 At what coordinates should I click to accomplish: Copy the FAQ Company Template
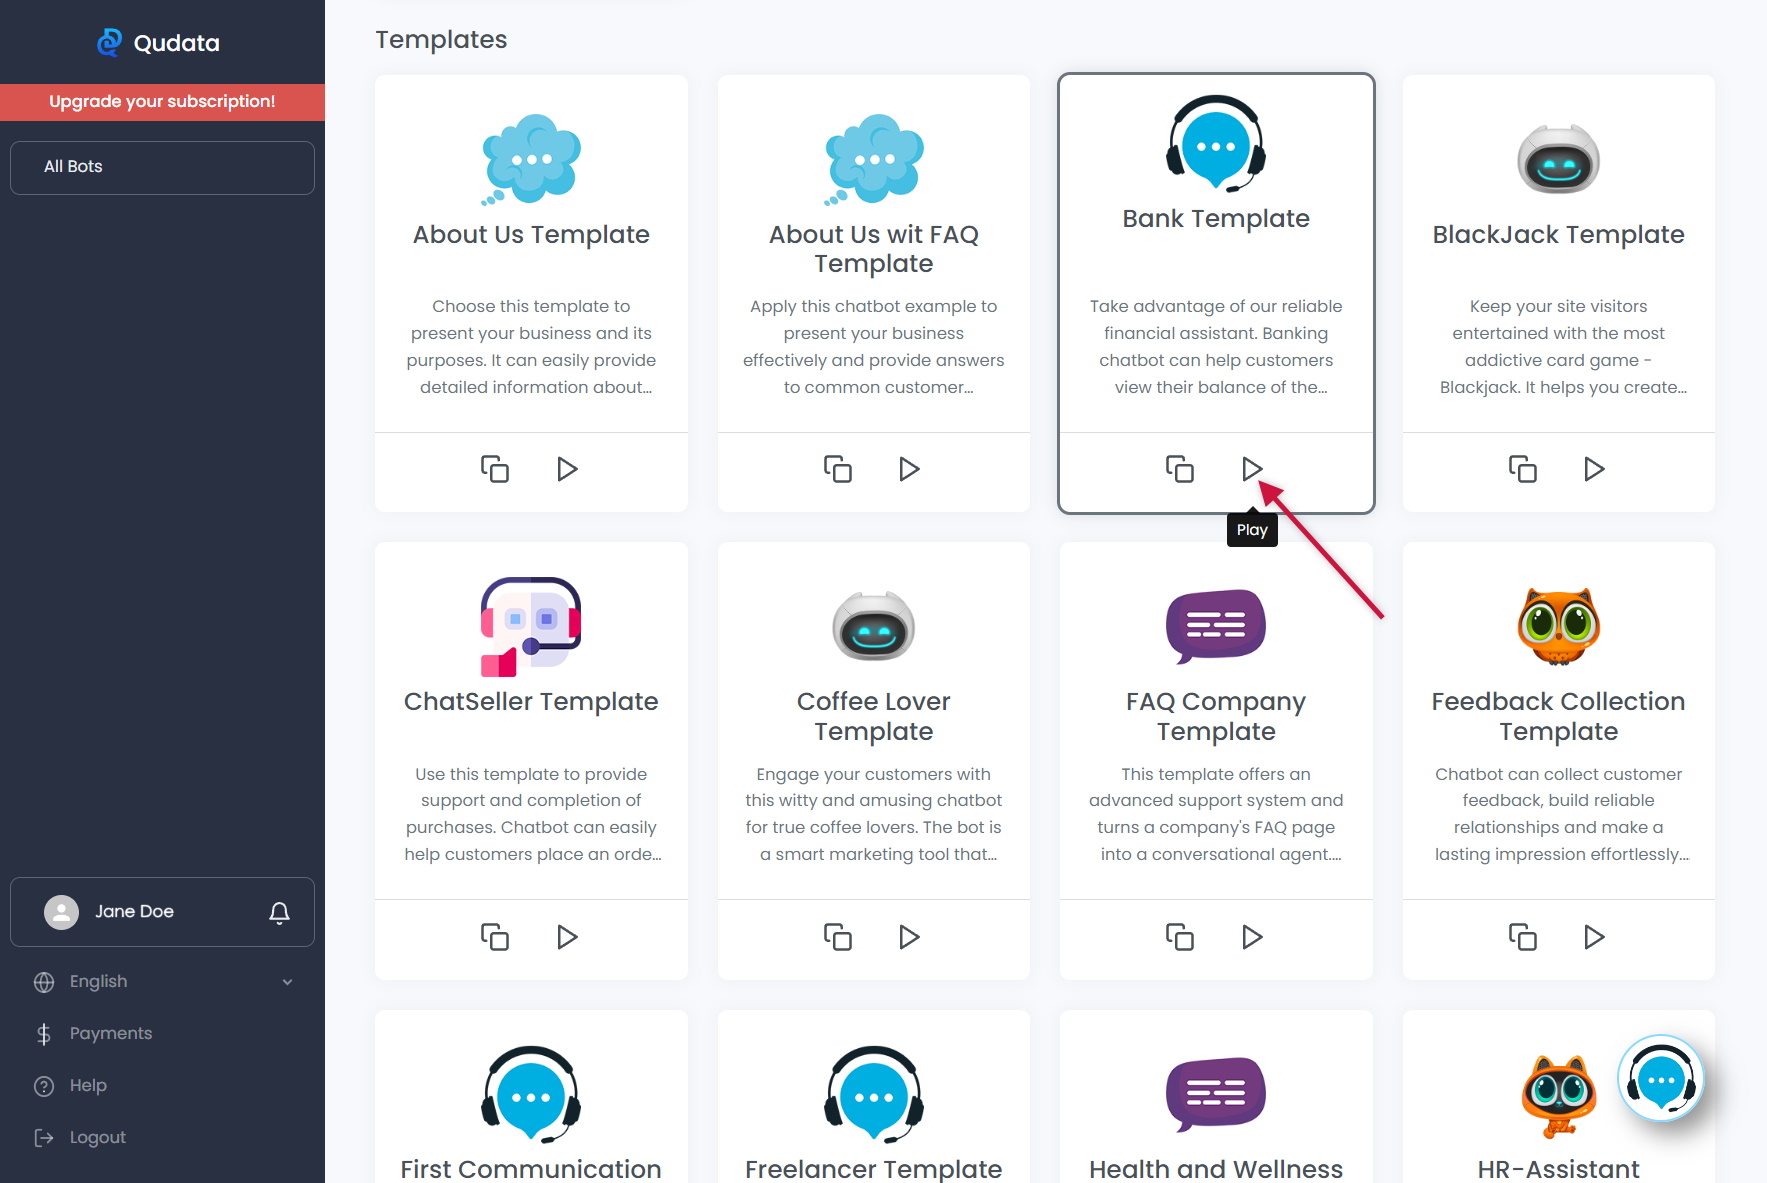point(1180,936)
